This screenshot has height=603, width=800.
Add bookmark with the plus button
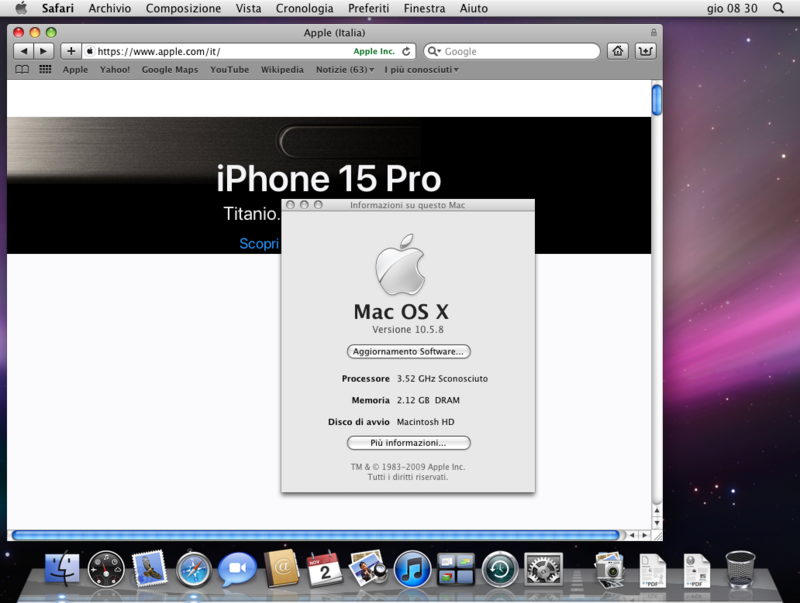(x=71, y=51)
